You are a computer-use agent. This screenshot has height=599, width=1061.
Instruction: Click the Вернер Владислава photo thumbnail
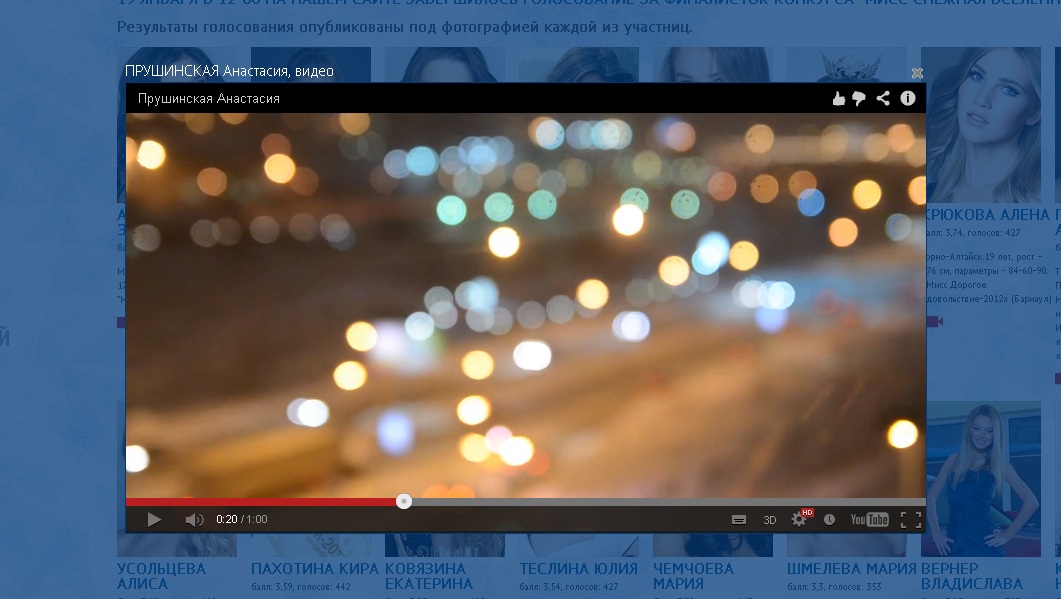(983, 479)
